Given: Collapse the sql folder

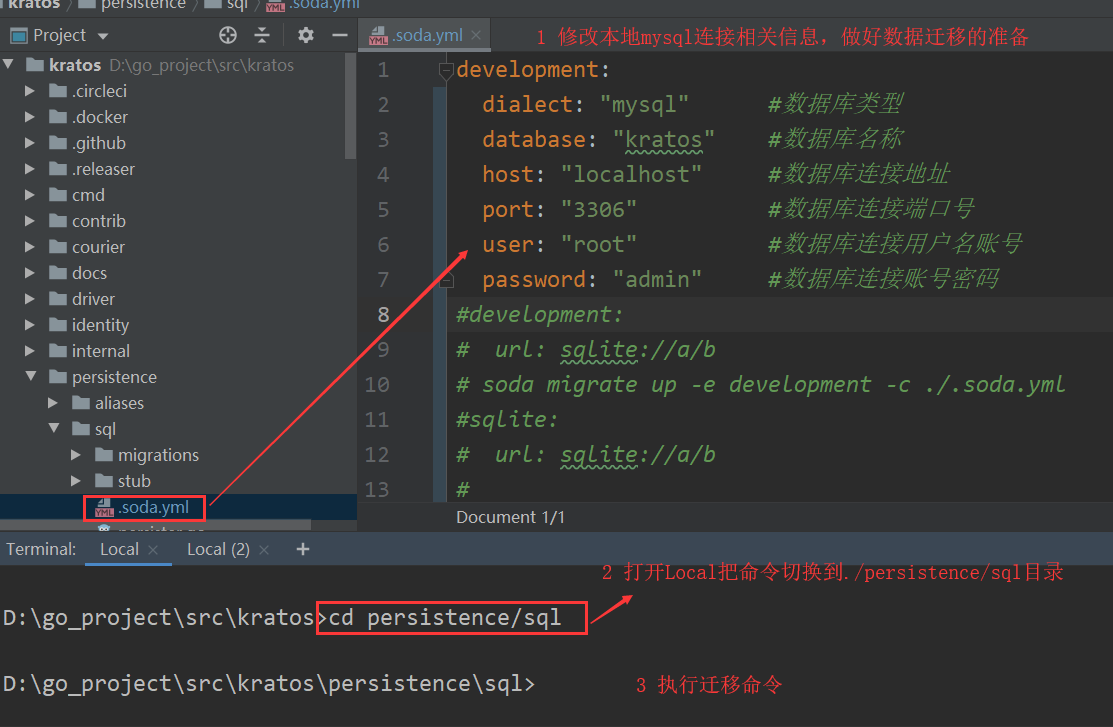Looking at the screenshot, I should pyautogui.click(x=53, y=429).
